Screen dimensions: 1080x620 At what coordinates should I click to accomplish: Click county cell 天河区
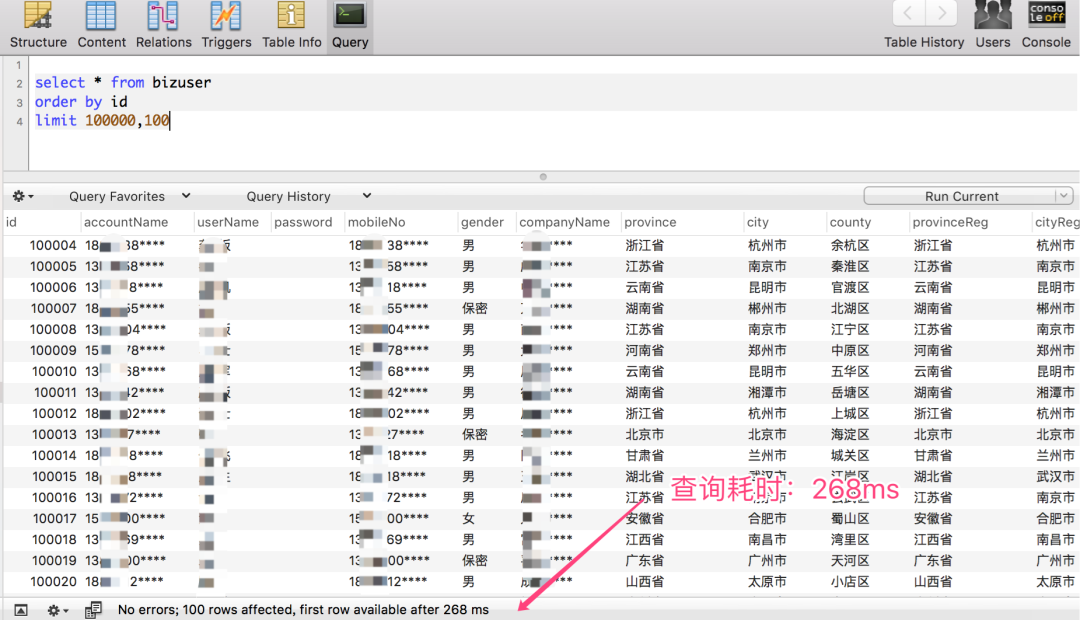(850, 561)
